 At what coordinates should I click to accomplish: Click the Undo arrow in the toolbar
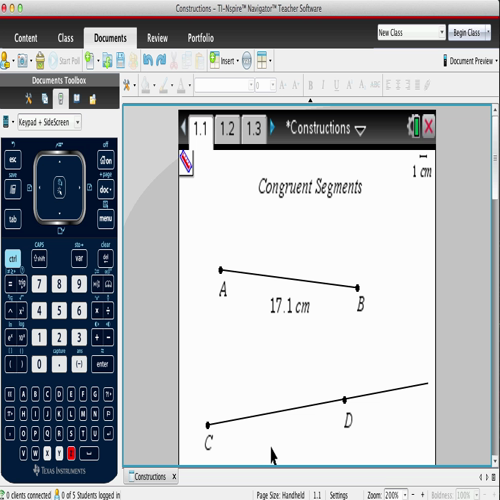148,60
